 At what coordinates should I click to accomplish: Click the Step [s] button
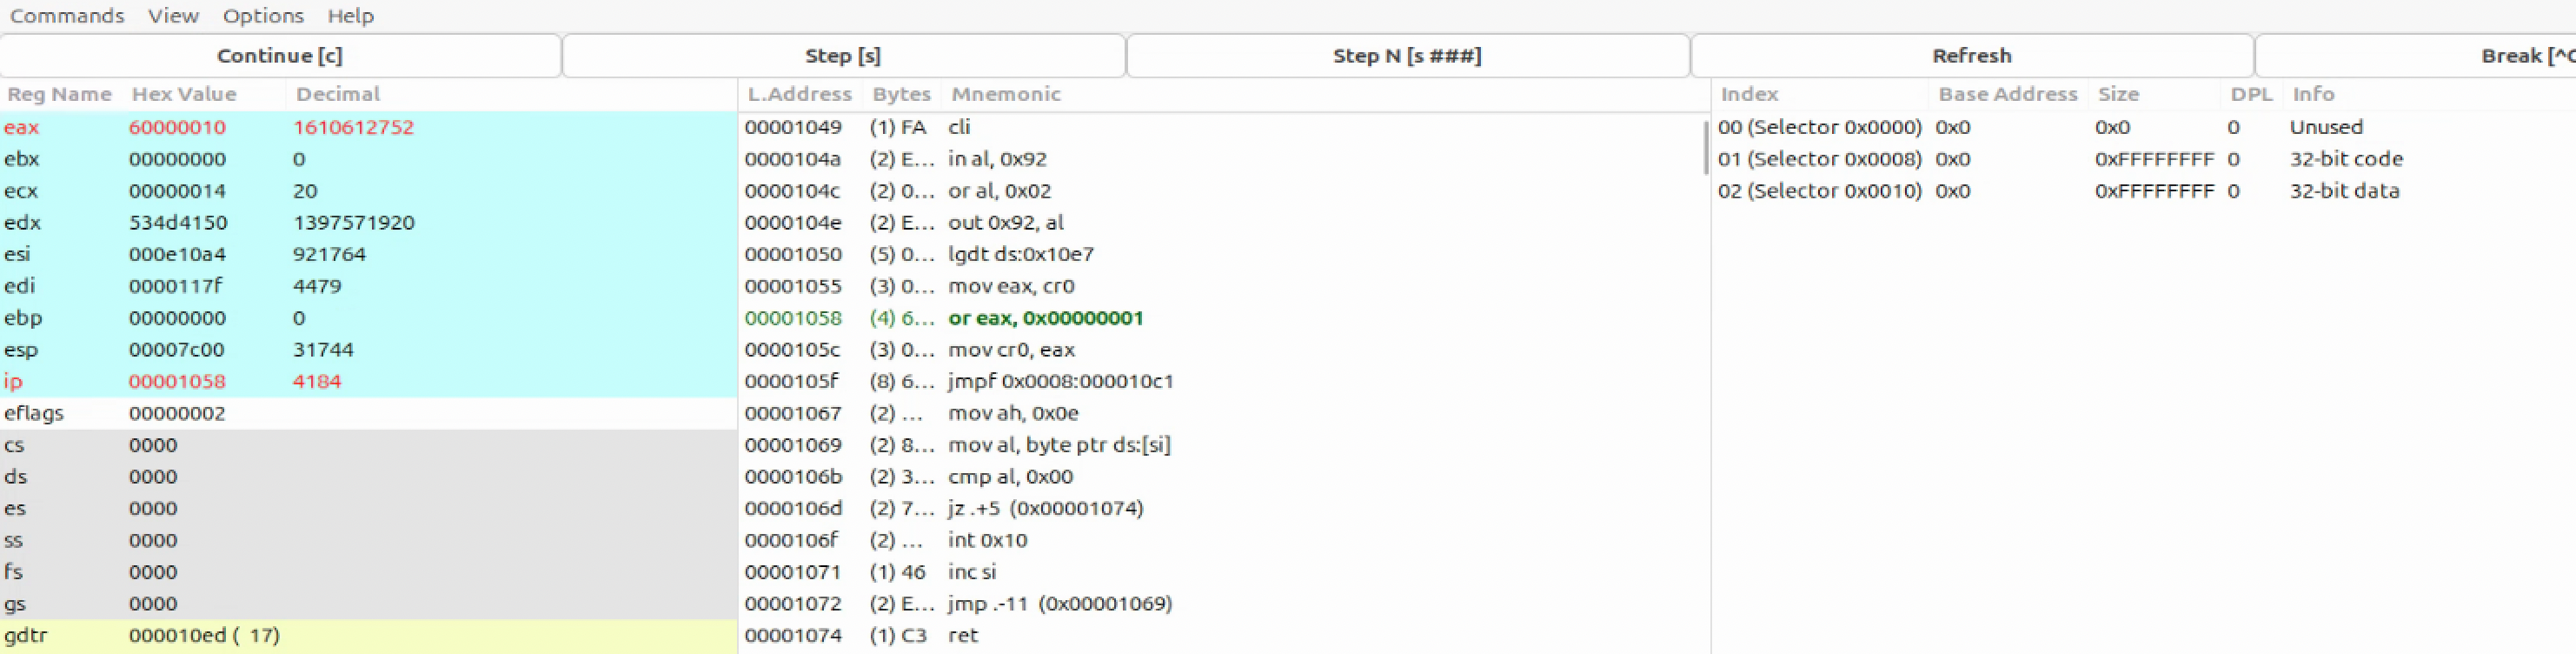[x=843, y=56]
